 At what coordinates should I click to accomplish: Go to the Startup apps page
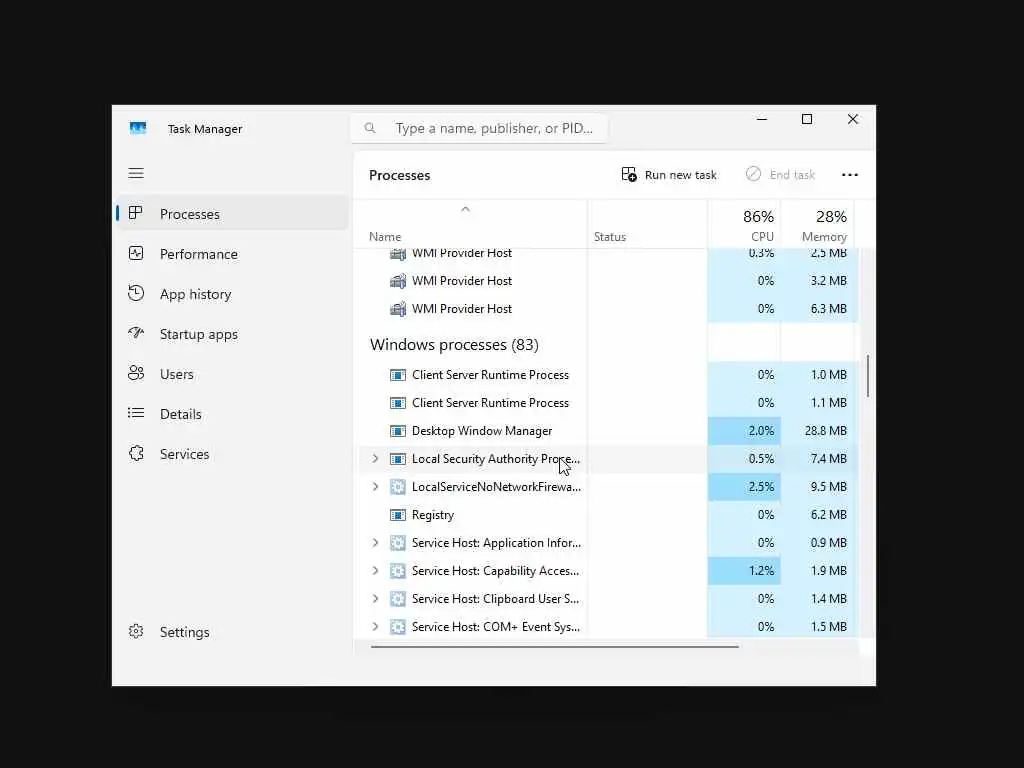(232, 334)
